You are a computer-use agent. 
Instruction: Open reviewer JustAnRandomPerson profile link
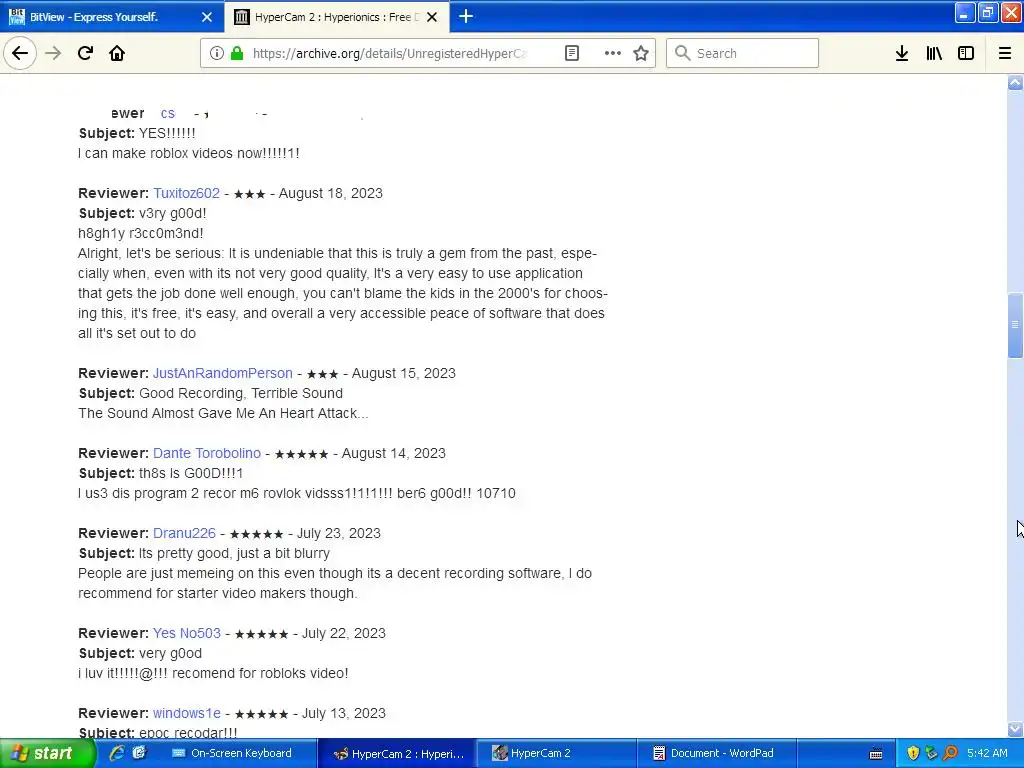(223, 373)
